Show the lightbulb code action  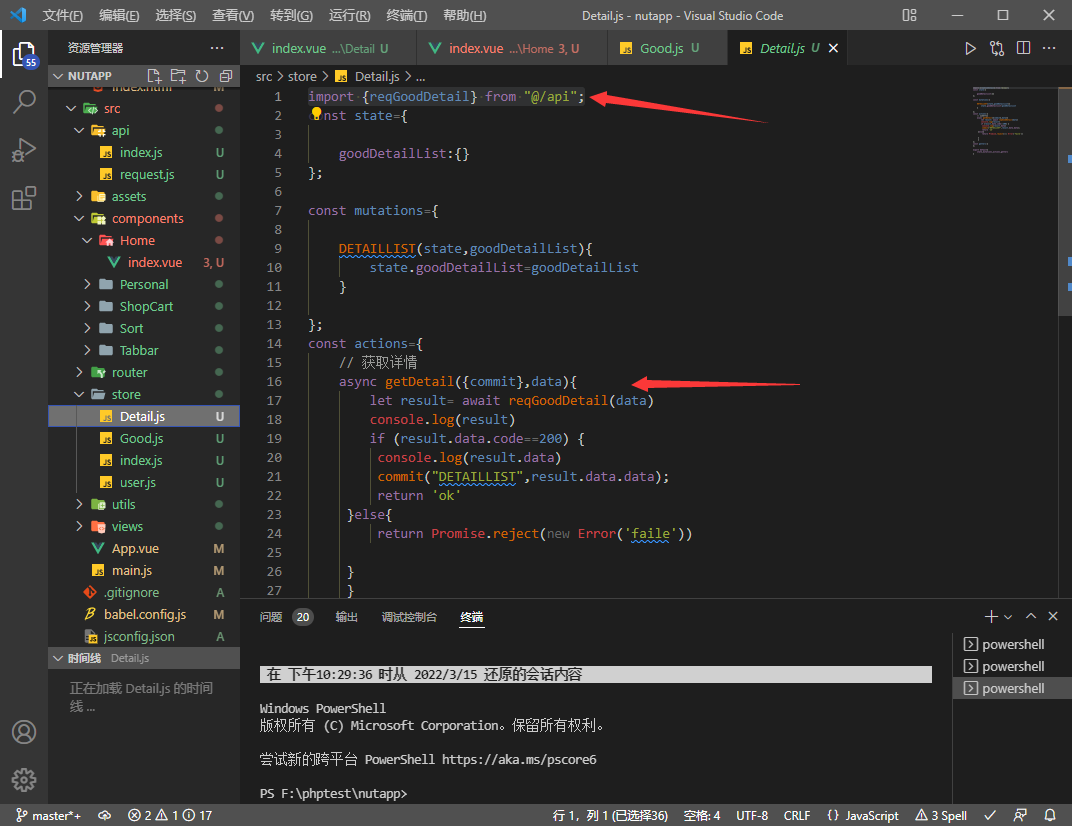click(x=317, y=113)
